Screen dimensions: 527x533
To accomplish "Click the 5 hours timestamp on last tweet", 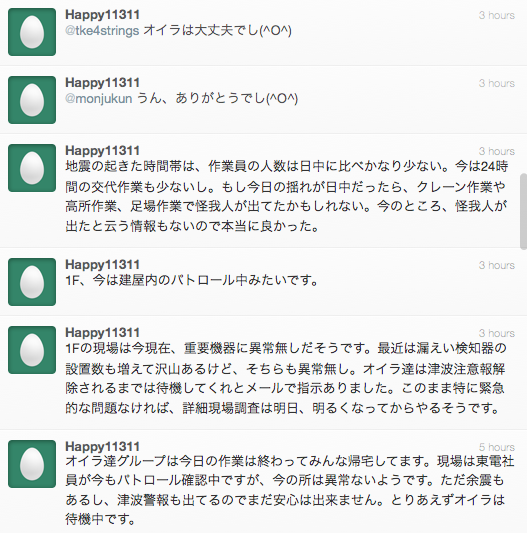I will point(497,447).
